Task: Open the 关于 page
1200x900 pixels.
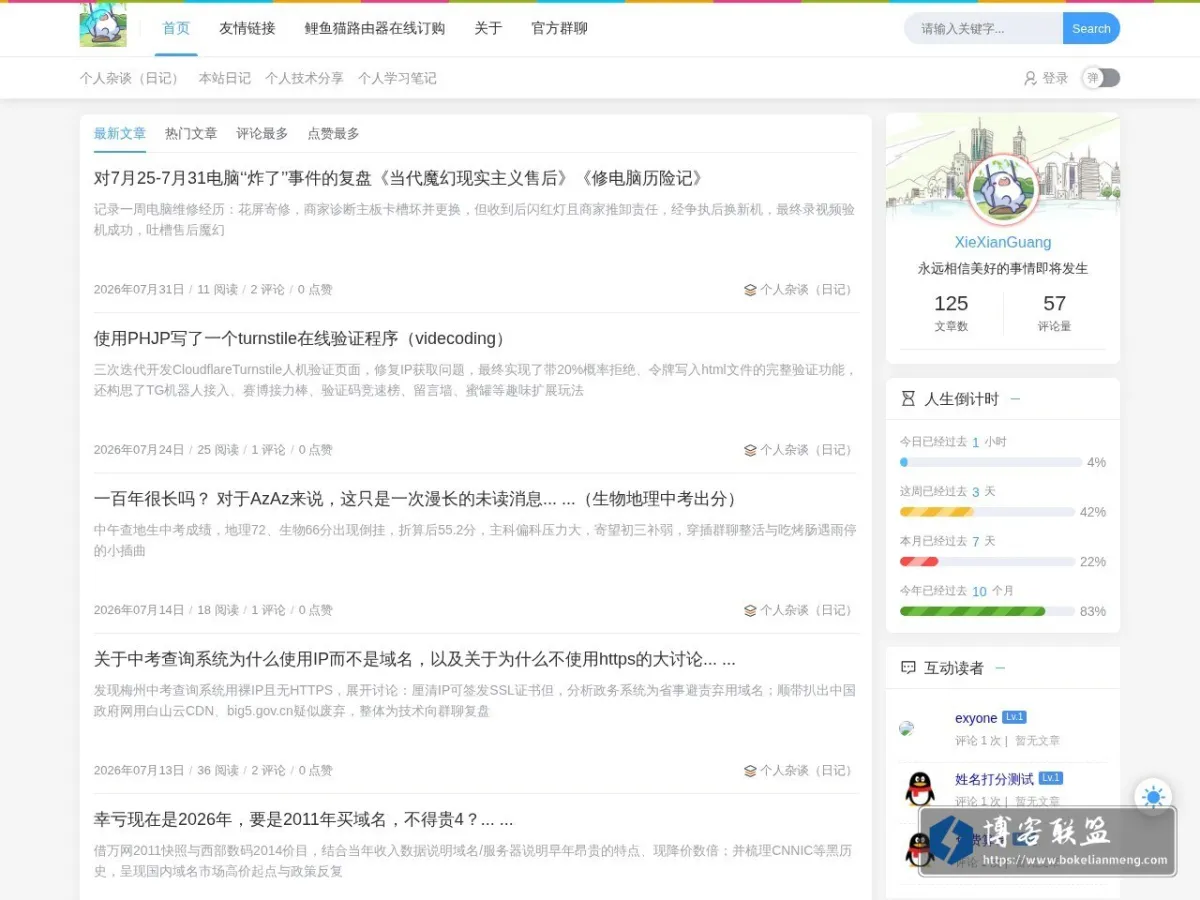Action: coord(488,28)
